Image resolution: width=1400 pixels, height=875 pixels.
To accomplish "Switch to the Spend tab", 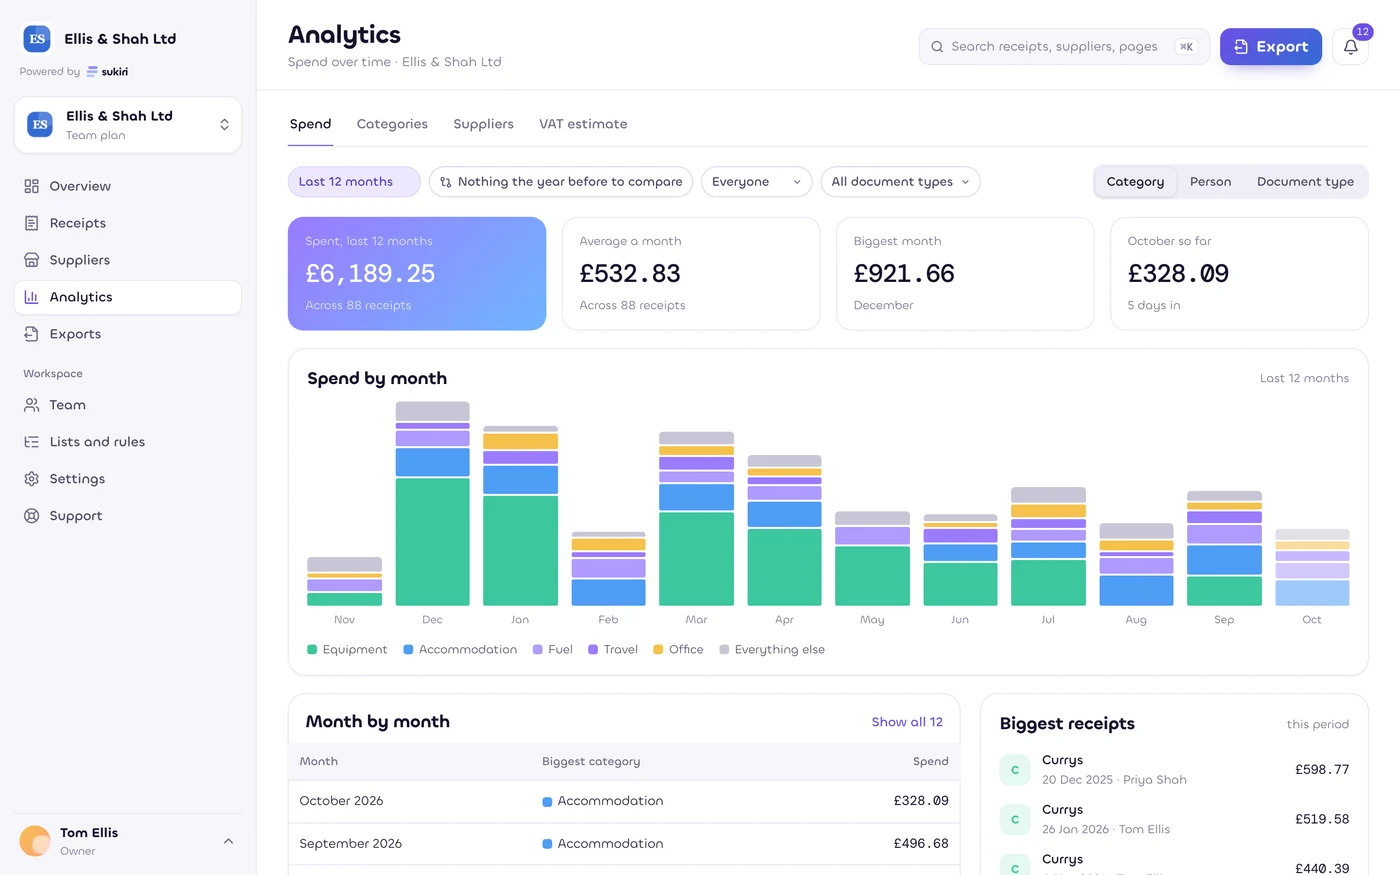I will tap(310, 124).
